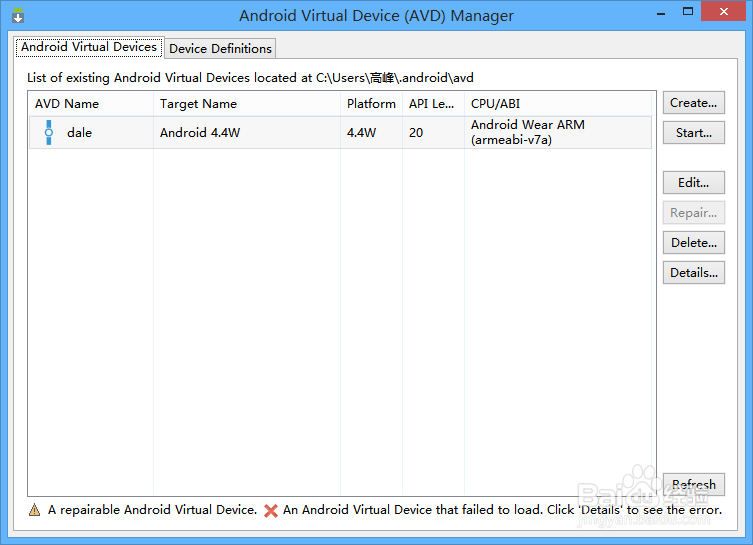The image size is (753, 545).
Task: Click the Android SDK icon in title bar
Action: [x=18, y=16]
